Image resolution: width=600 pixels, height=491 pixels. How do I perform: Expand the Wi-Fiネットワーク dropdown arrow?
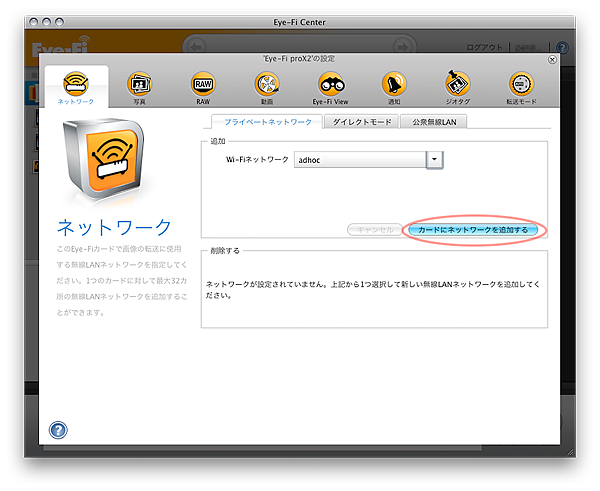(x=434, y=160)
